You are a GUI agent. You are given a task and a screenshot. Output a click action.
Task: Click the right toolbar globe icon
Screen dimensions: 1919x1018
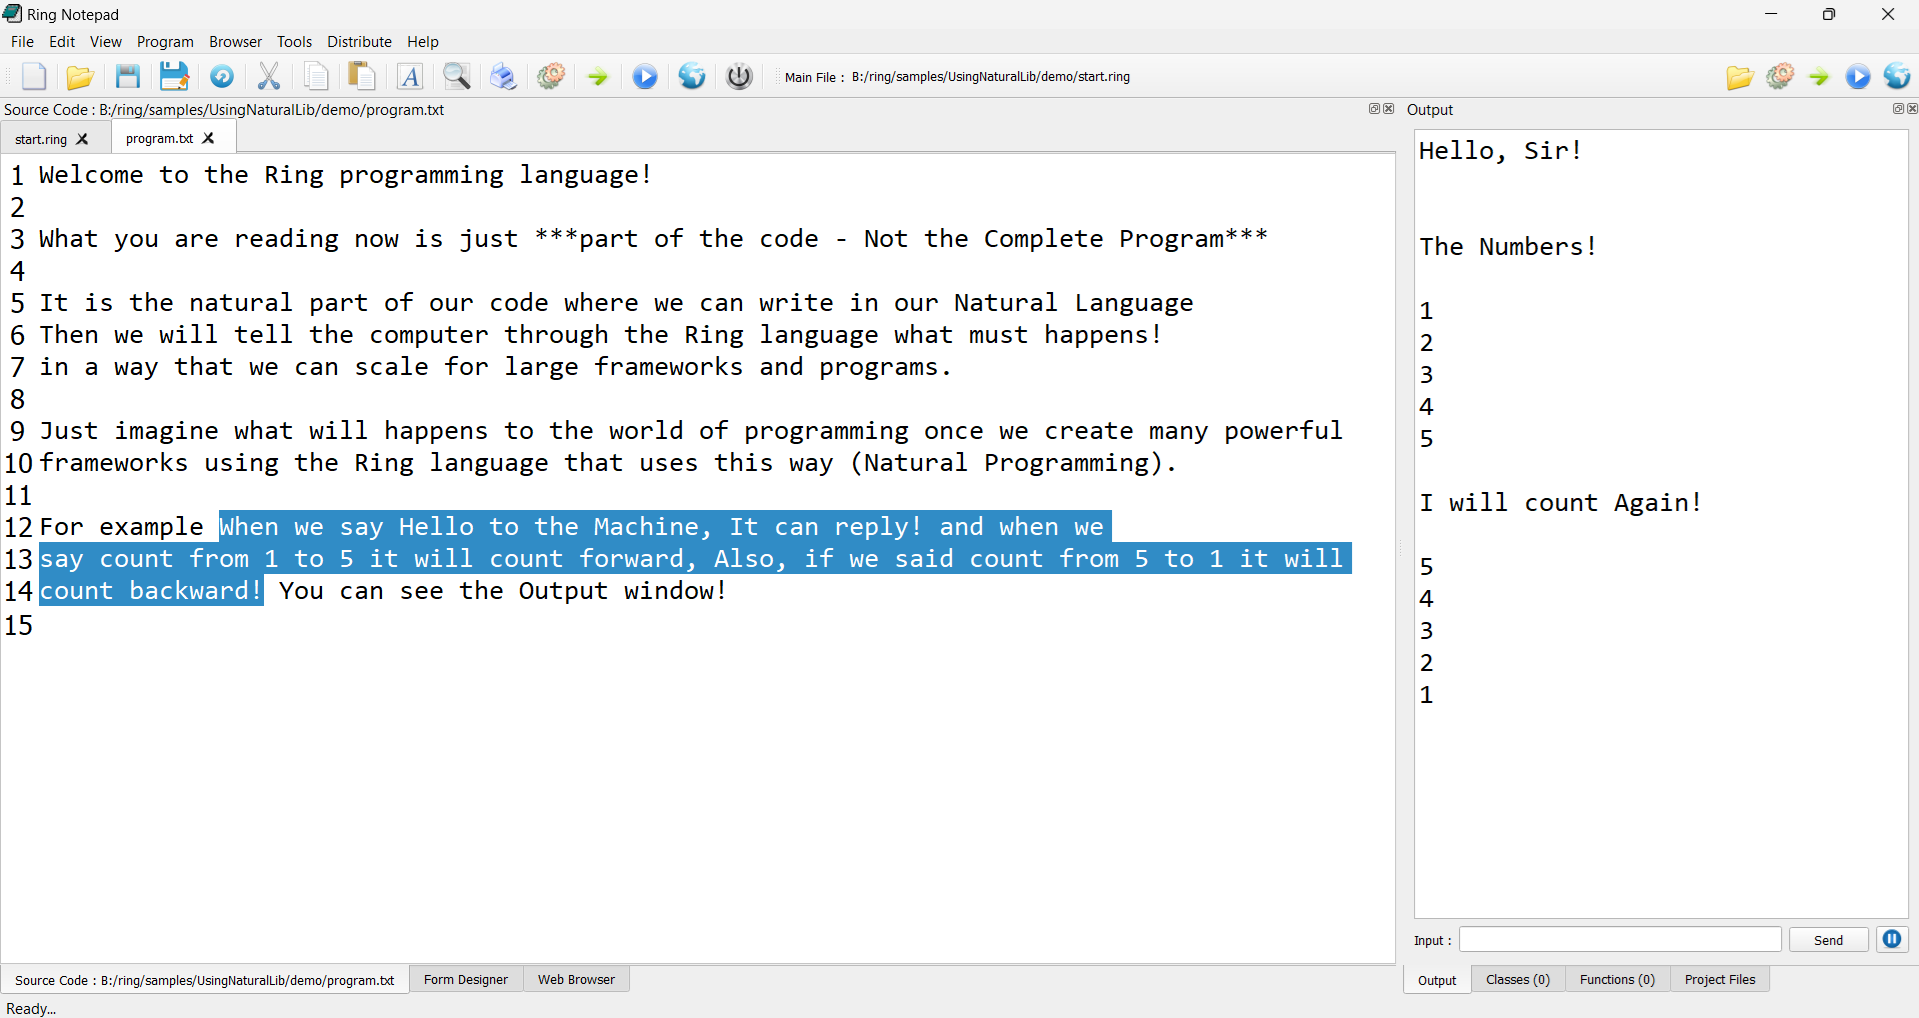tap(1897, 76)
